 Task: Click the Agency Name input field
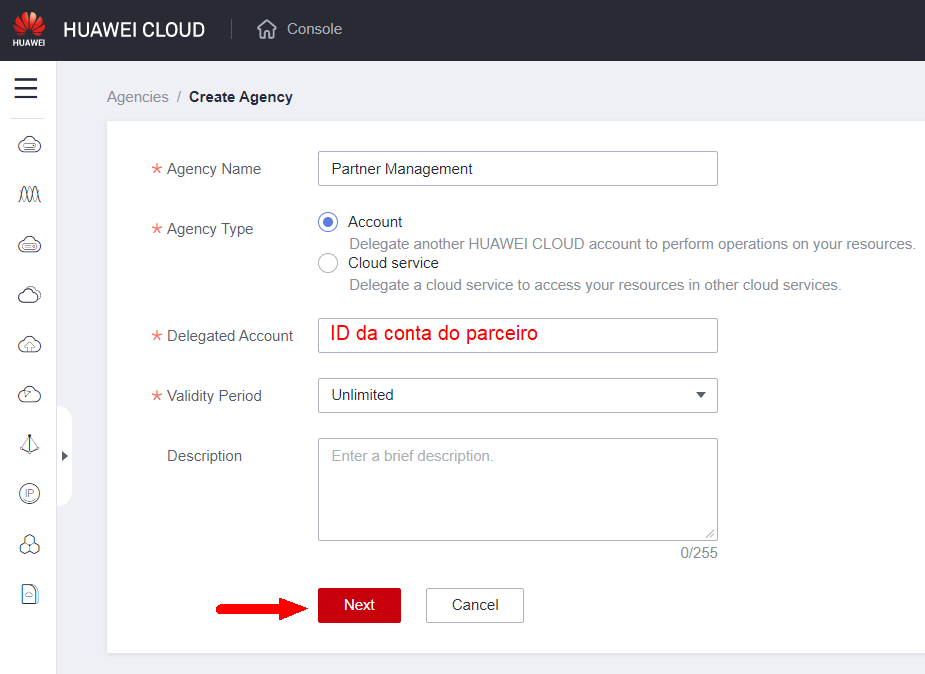tap(517, 169)
